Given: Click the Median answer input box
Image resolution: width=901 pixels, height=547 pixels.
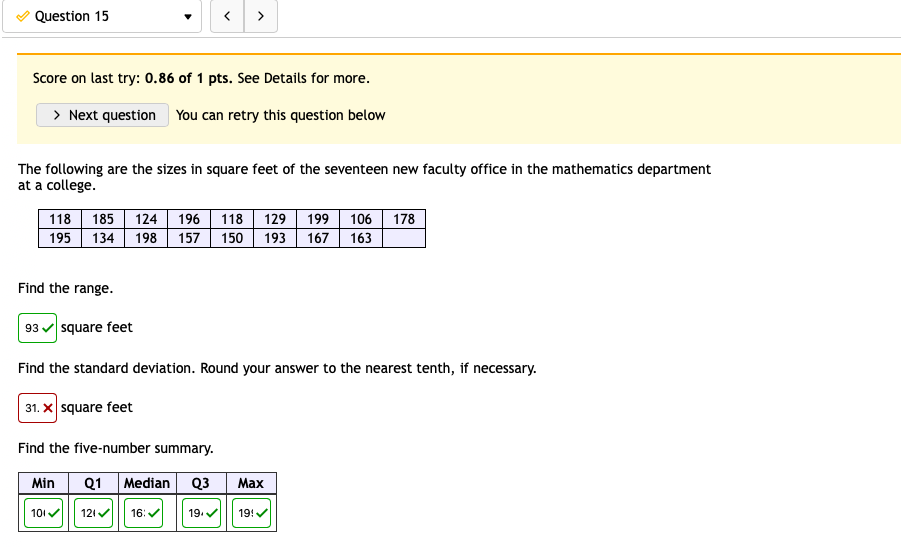Looking at the screenshot, I should [x=143, y=513].
